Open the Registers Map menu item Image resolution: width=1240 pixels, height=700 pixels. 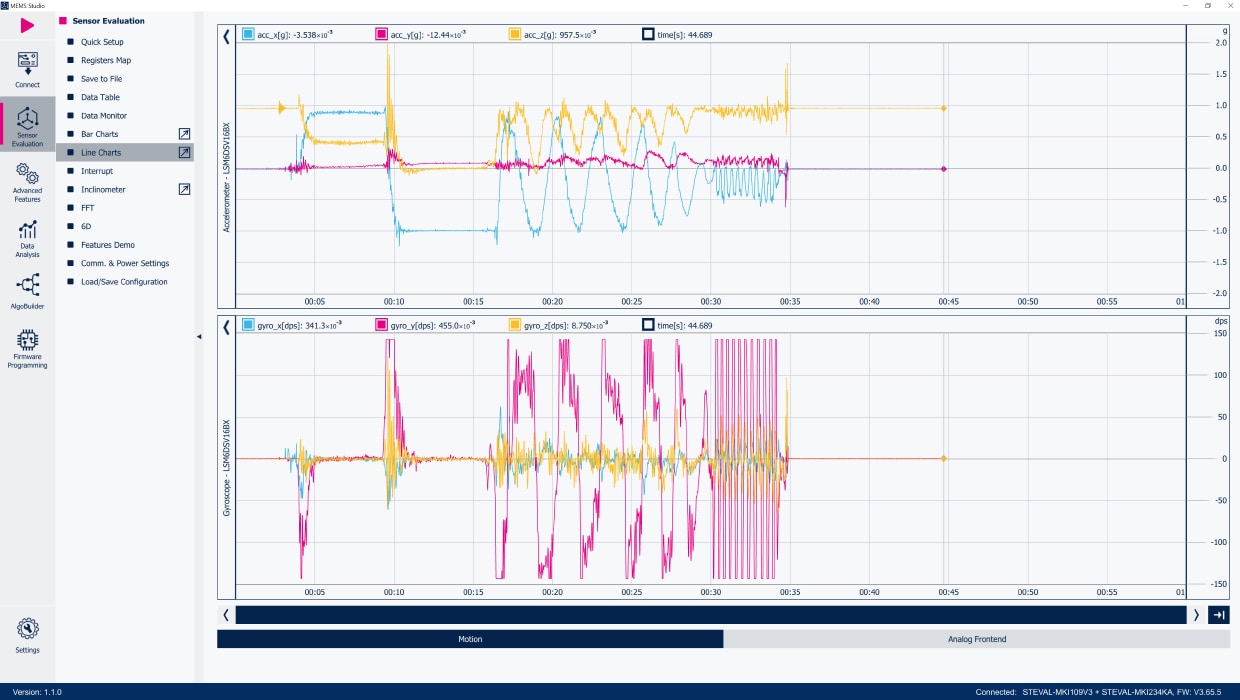pyautogui.click(x=106, y=60)
